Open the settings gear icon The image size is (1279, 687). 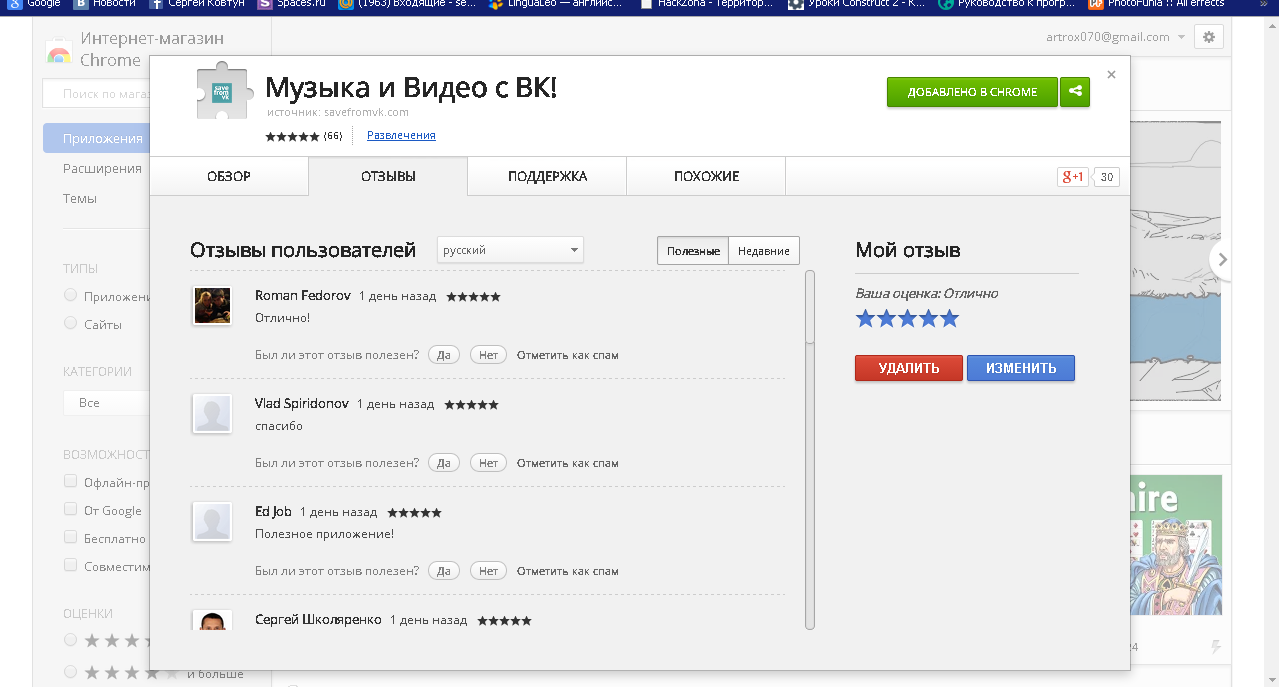pyautogui.click(x=1208, y=37)
